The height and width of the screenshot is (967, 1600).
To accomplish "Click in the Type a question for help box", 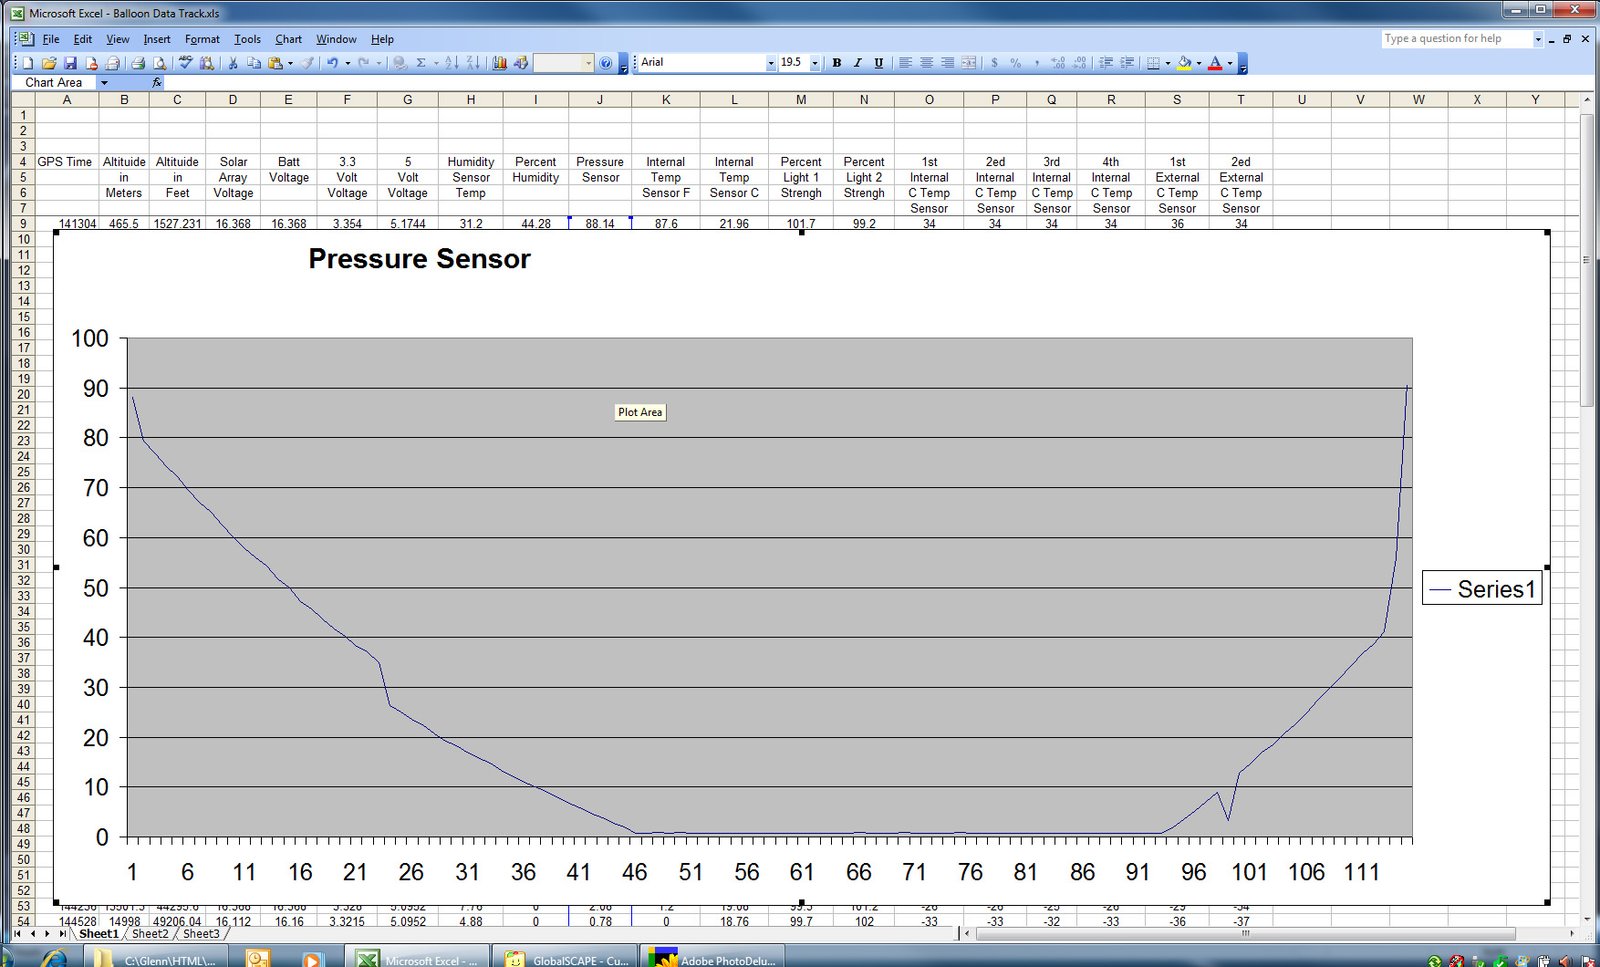I will 1457,39.
